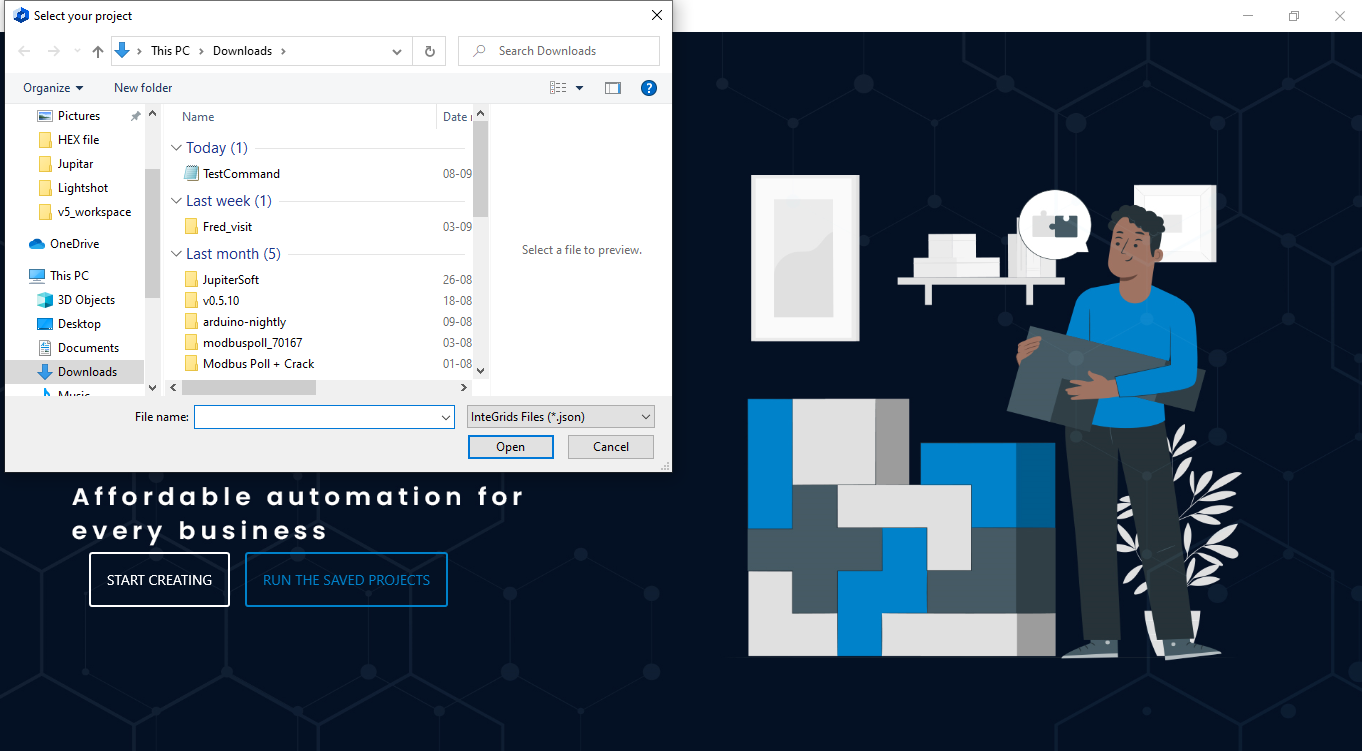Open Documents in navigation pane
This screenshot has height=751, width=1362.
pos(88,348)
